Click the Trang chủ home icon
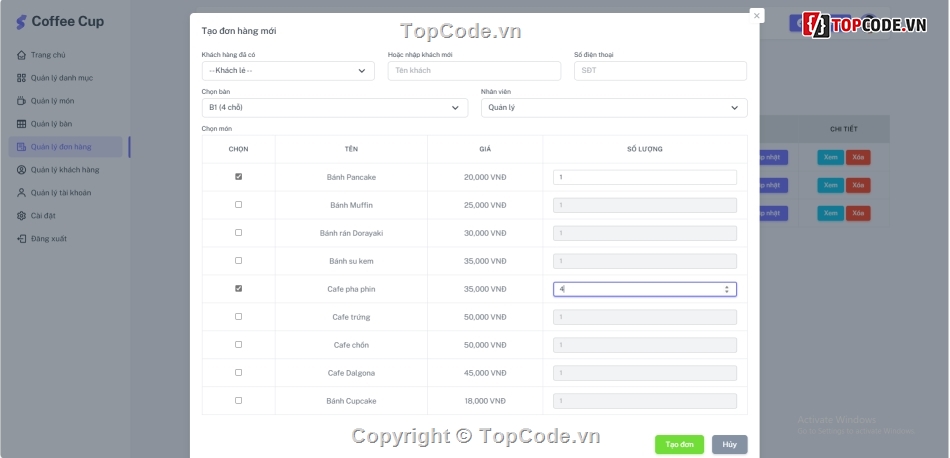The width and height of the screenshot is (950, 458). (21, 55)
